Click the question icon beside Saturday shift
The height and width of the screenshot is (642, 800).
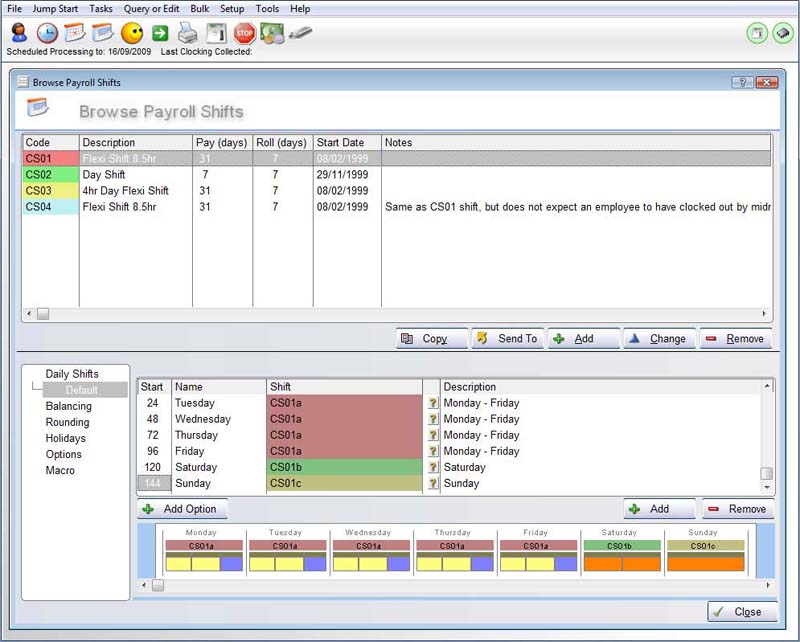point(433,467)
